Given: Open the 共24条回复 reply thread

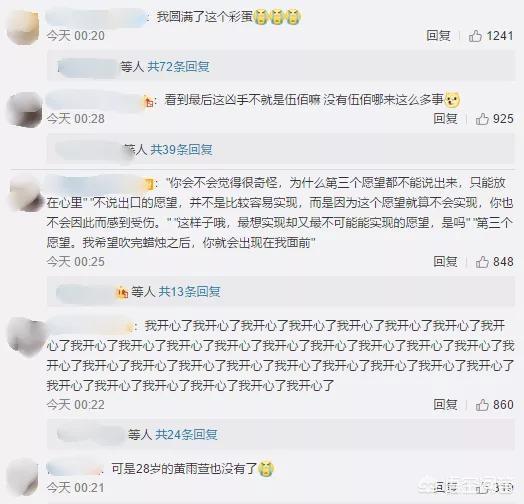Looking at the screenshot, I should (x=186, y=434).
